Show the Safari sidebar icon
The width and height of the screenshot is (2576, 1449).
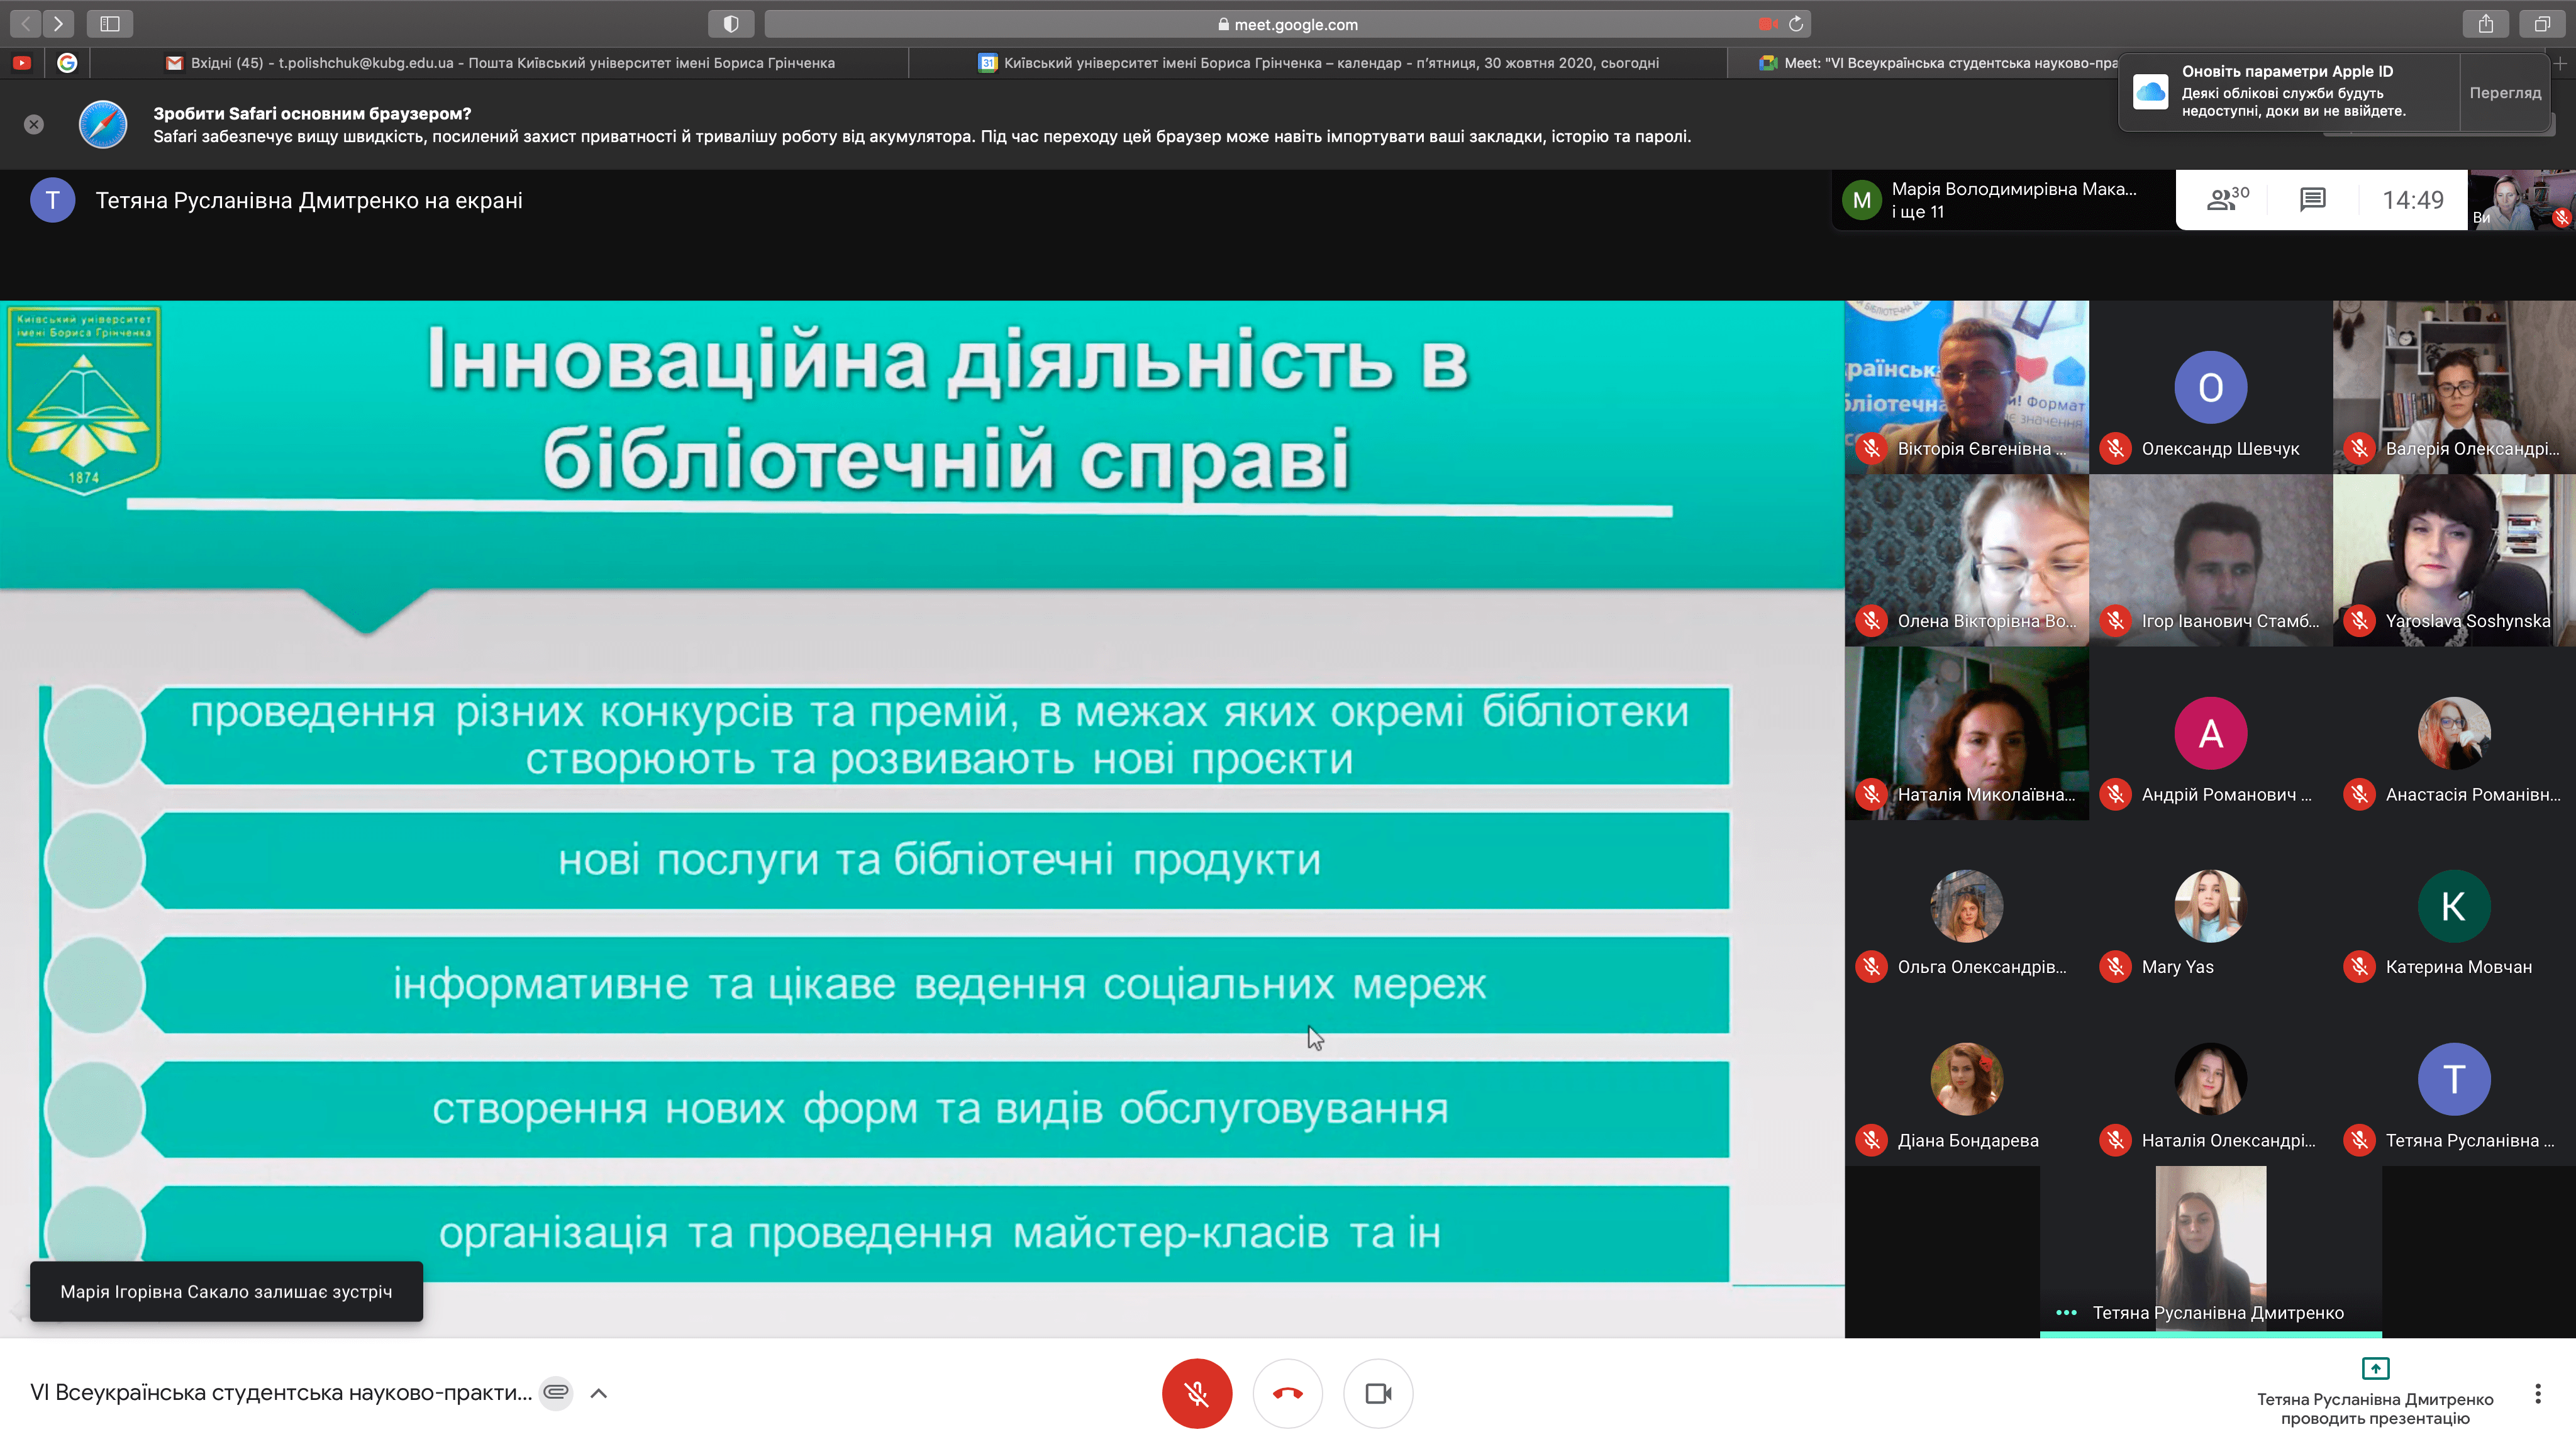pyautogui.click(x=110, y=24)
